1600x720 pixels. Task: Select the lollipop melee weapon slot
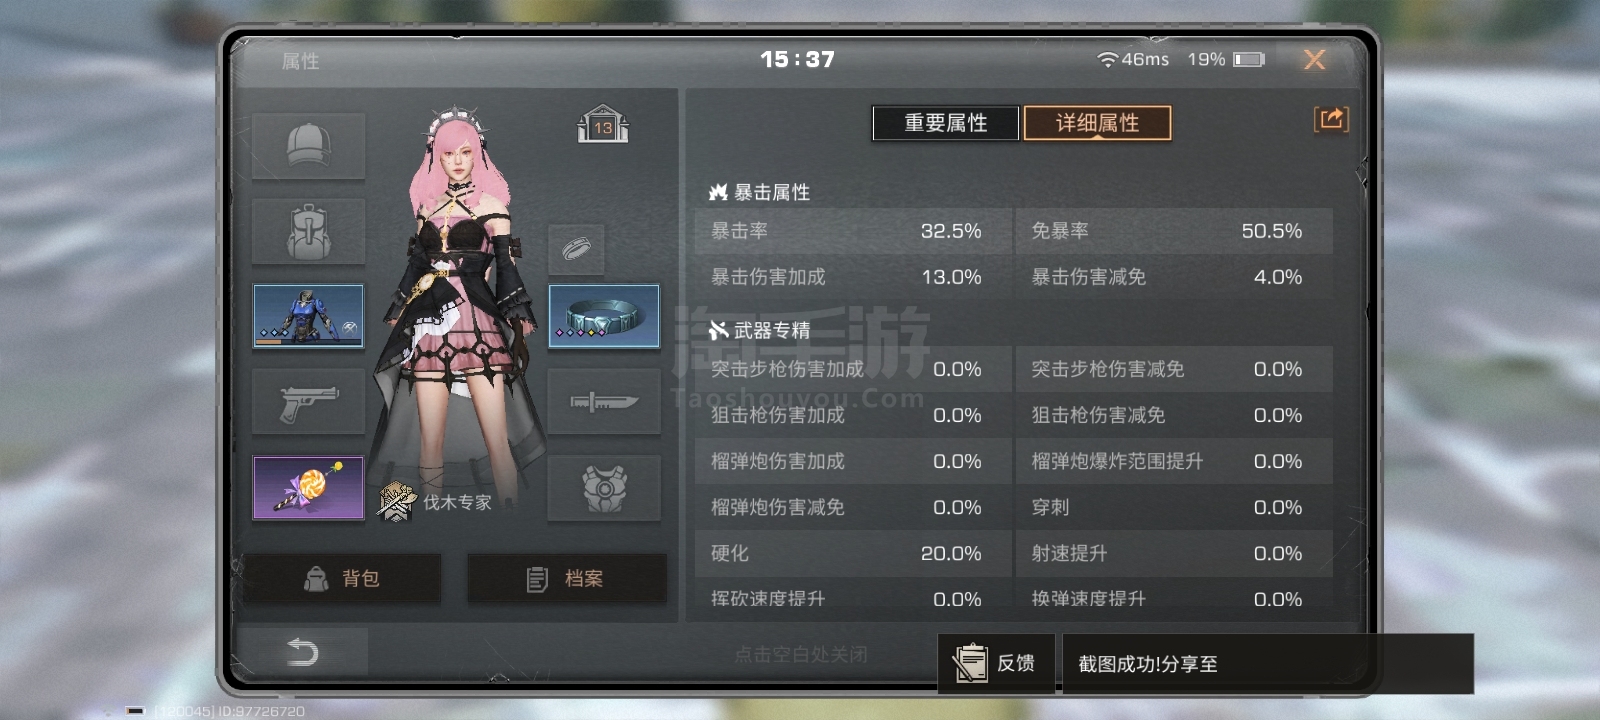click(308, 488)
